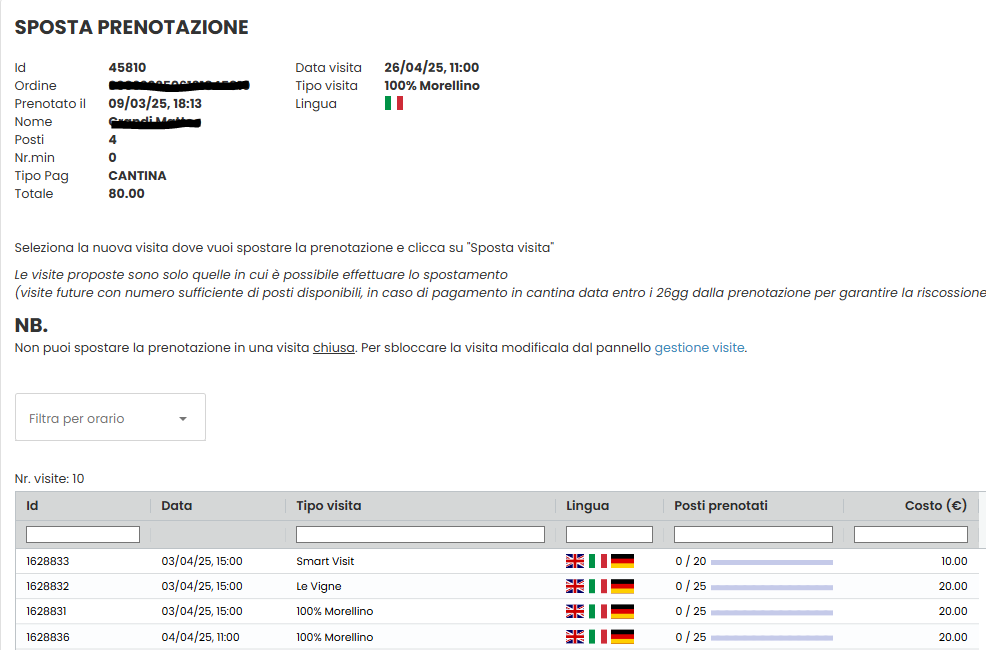Click the German flag in Smart Visit row
This screenshot has width=986, height=650.
coord(623,561)
